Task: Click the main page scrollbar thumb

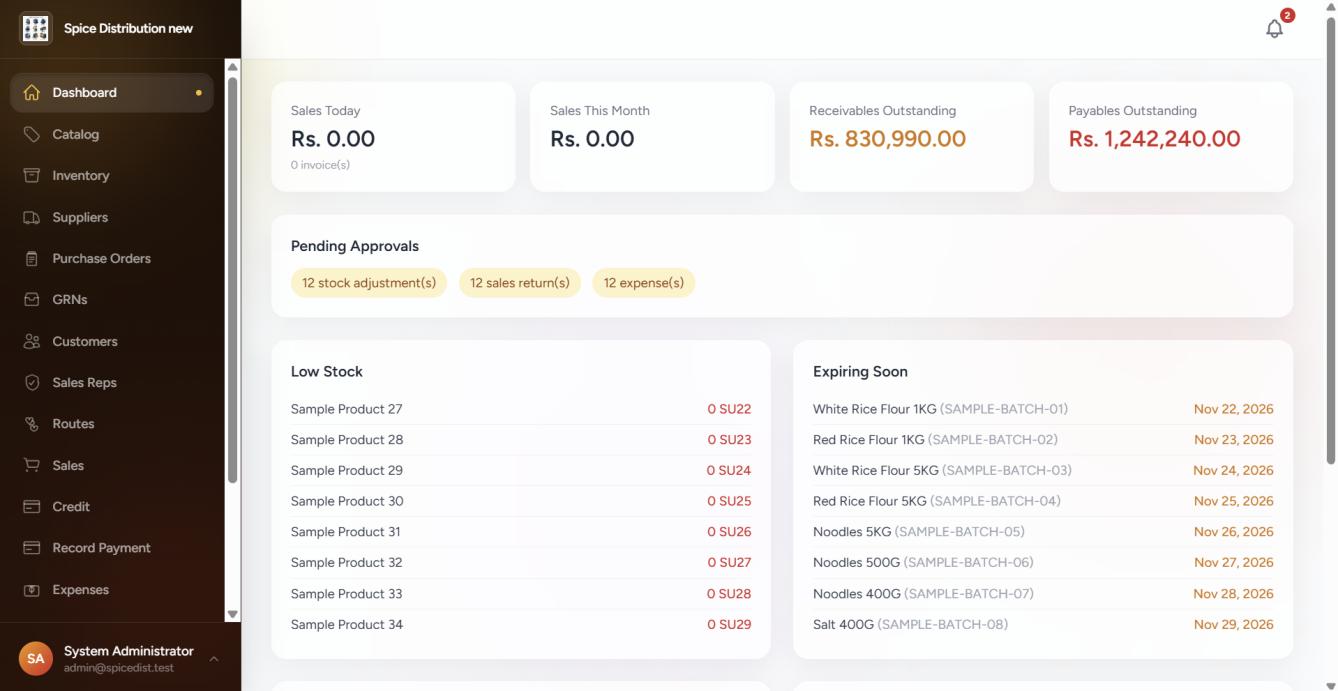Action: coord(1330,240)
